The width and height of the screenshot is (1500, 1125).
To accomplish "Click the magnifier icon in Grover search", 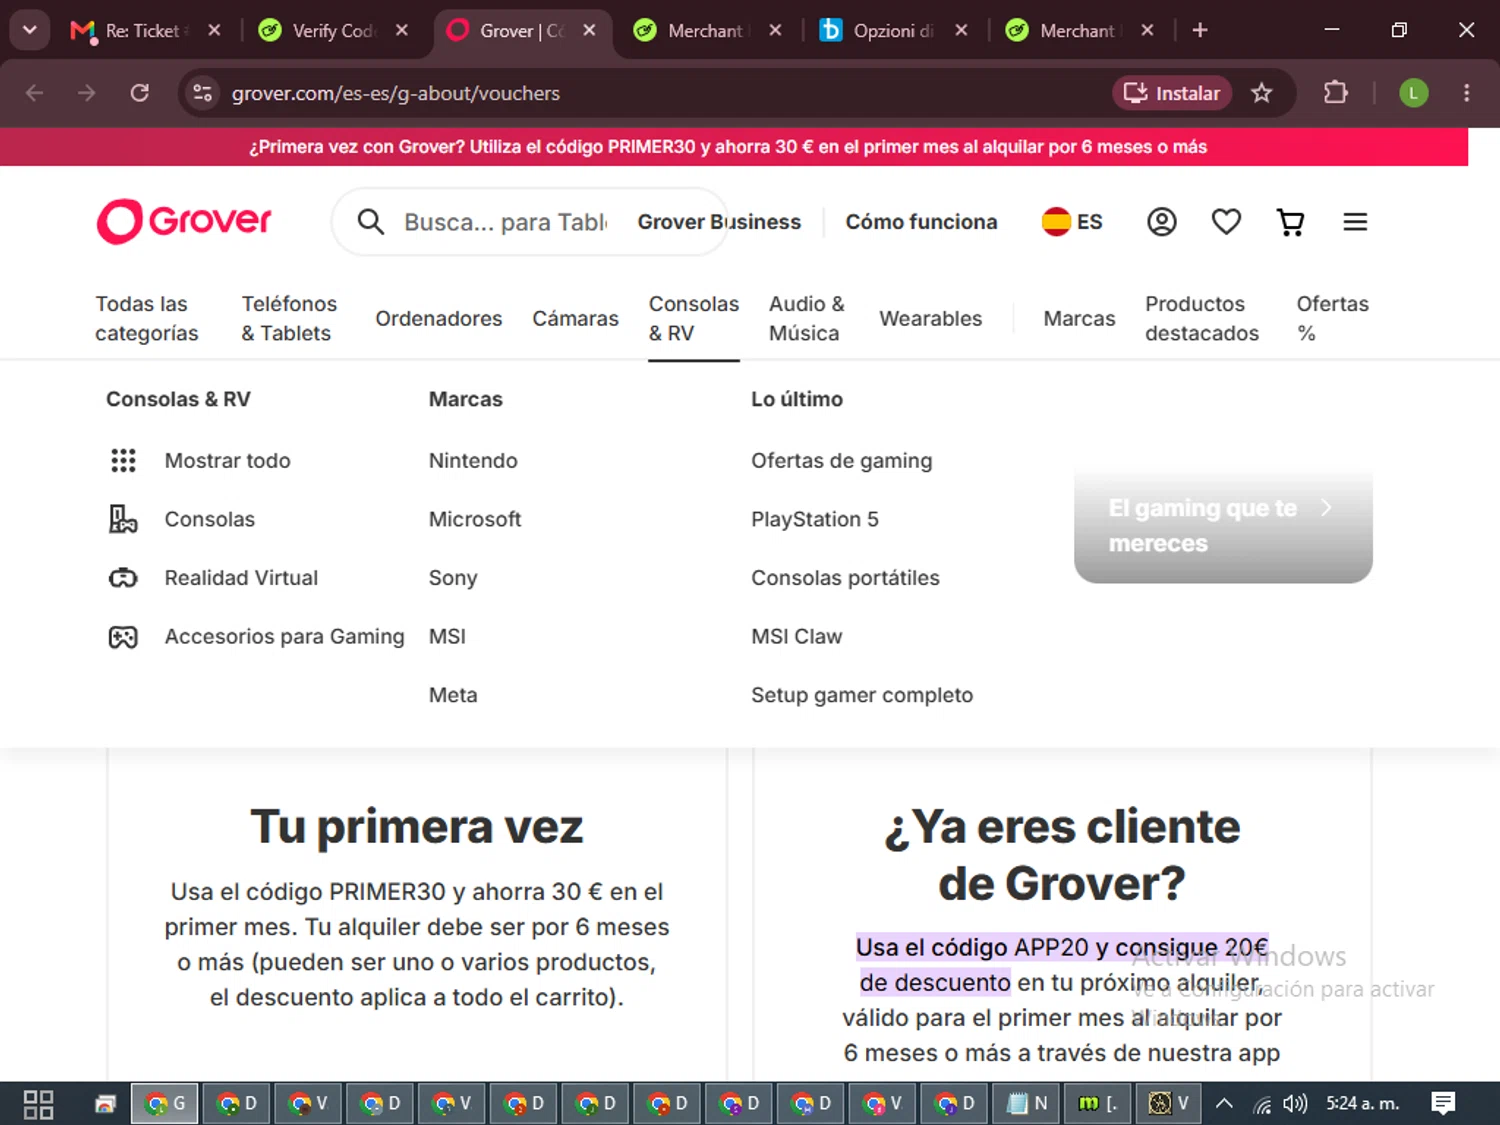I will (x=371, y=222).
